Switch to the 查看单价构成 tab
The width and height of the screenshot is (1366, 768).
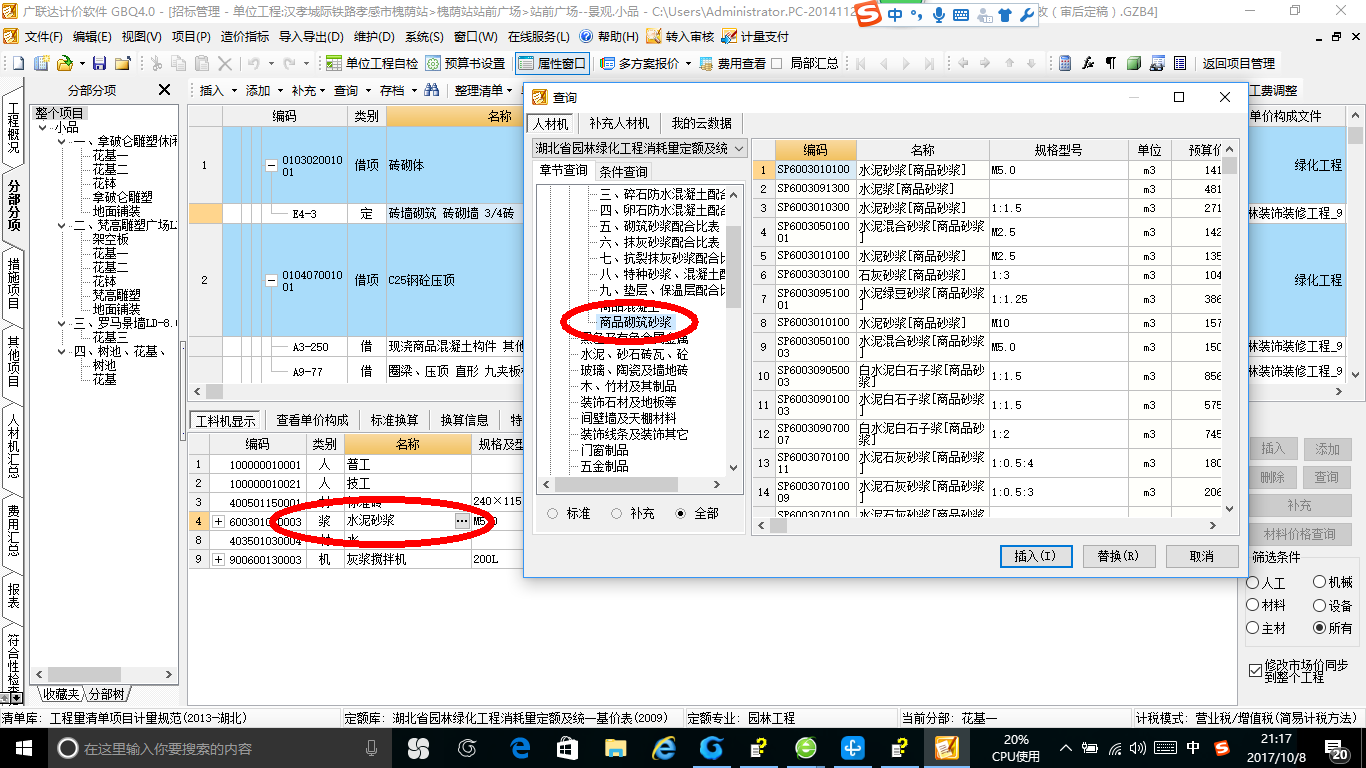[x=312, y=419]
